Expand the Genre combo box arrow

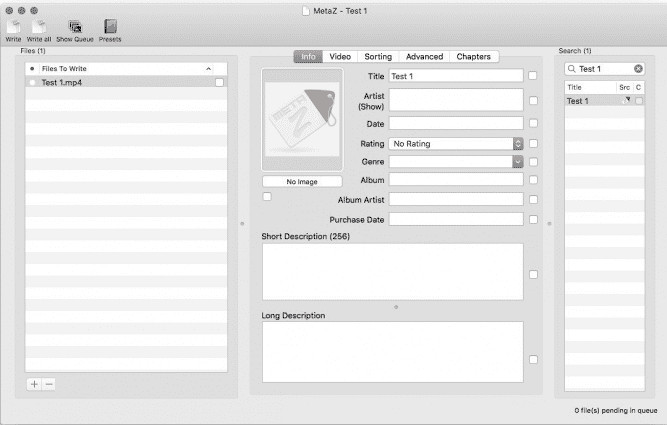[518, 162]
